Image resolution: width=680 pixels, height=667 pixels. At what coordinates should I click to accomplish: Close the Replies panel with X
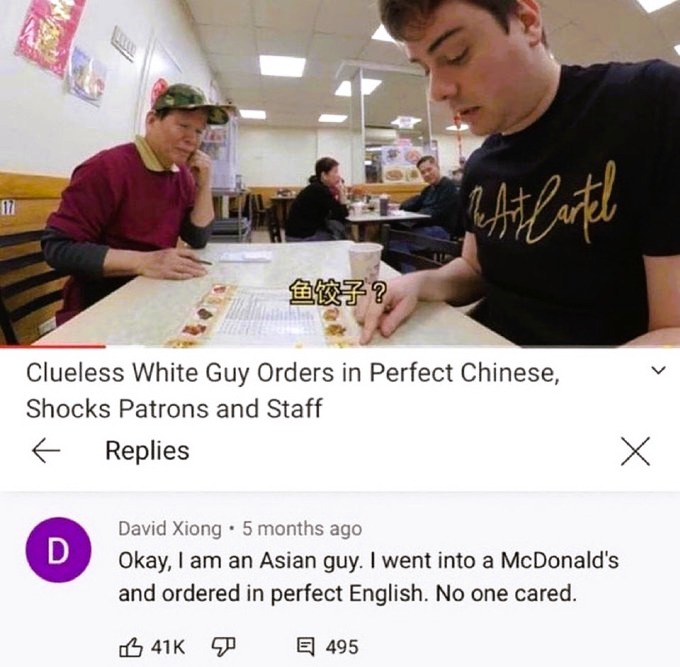click(635, 451)
